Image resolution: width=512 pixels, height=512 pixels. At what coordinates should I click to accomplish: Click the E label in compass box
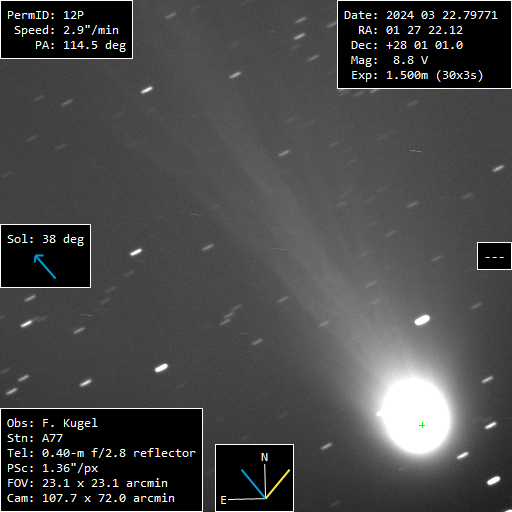tap(224, 500)
